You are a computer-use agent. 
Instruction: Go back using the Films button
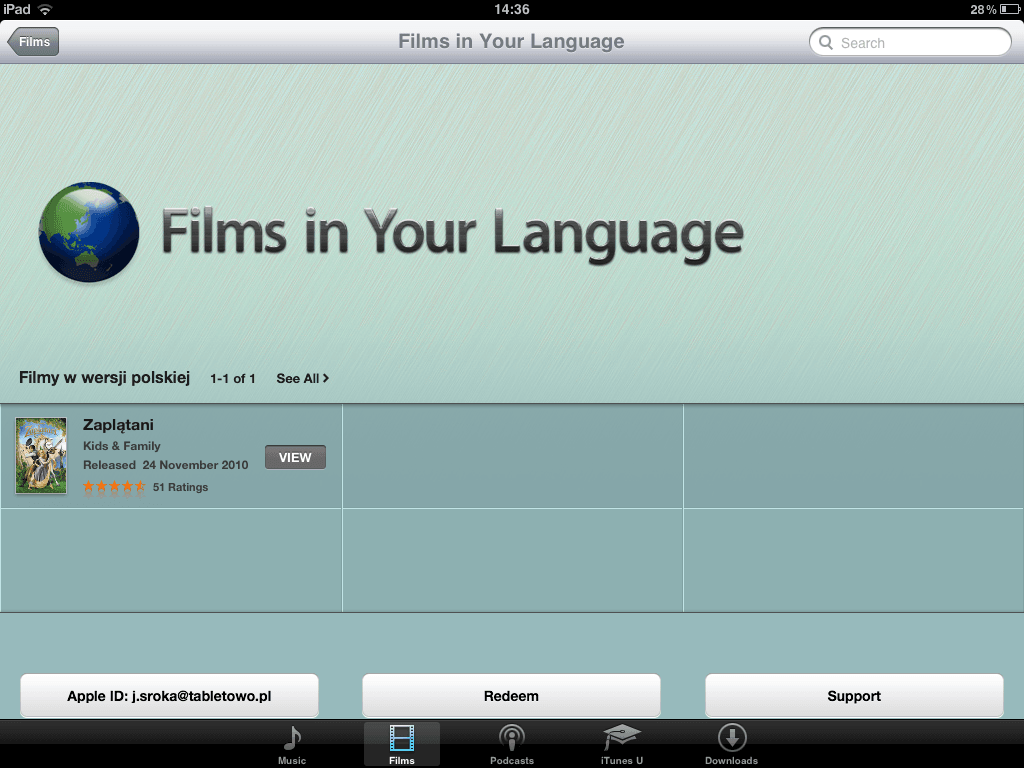point(33,42)
